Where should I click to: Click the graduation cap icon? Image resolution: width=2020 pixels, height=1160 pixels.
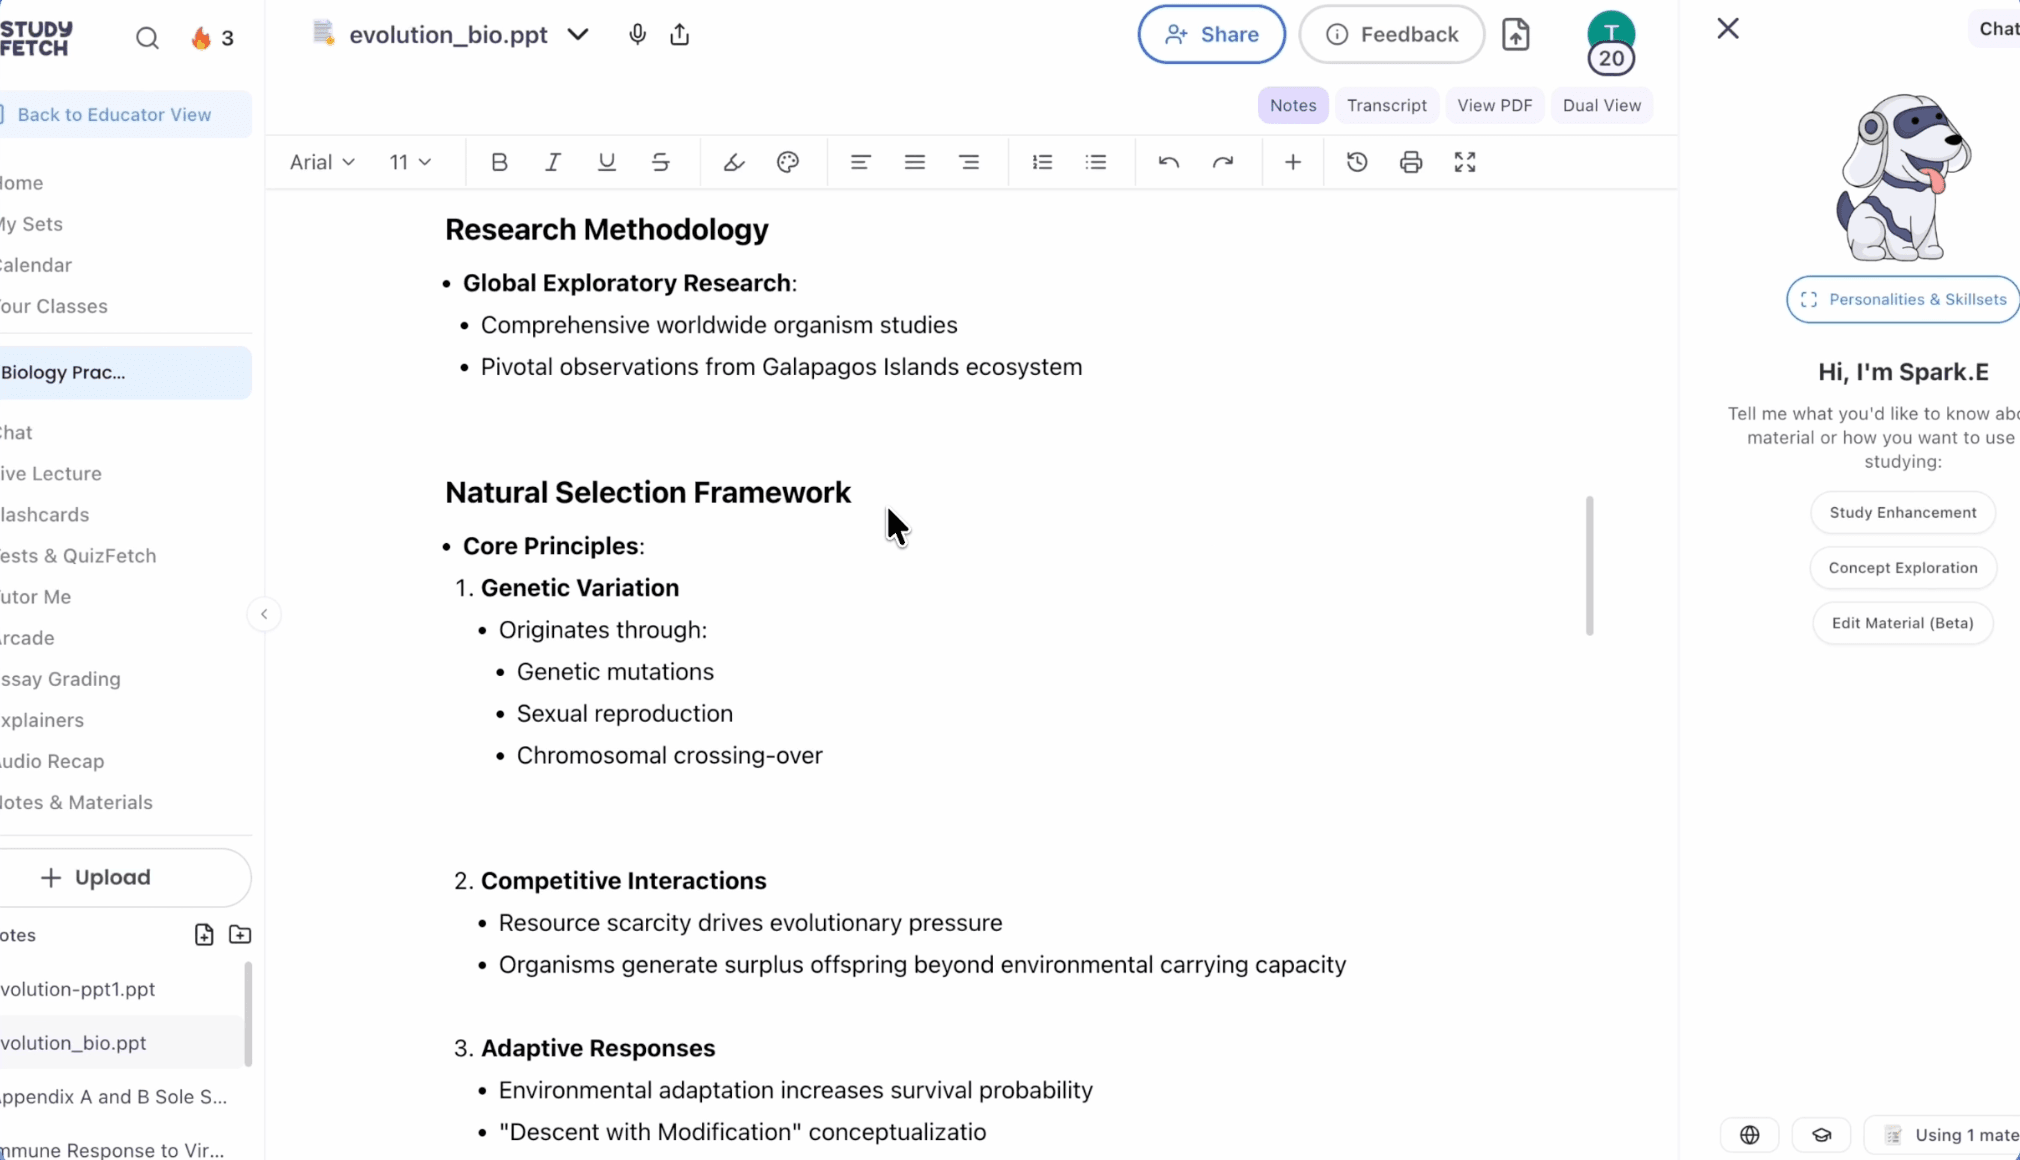pyautogui.click(x=1821, y=1134)
